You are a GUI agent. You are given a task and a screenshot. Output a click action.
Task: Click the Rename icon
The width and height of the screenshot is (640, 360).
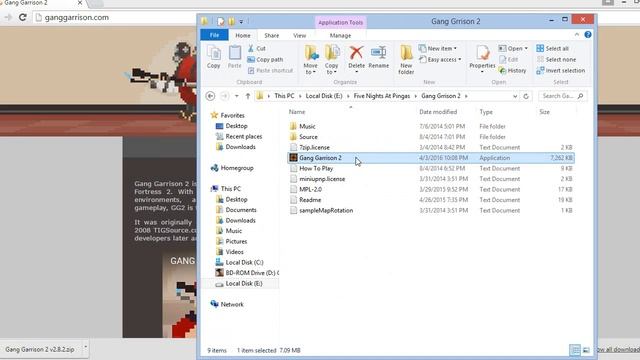click(379, 53)
